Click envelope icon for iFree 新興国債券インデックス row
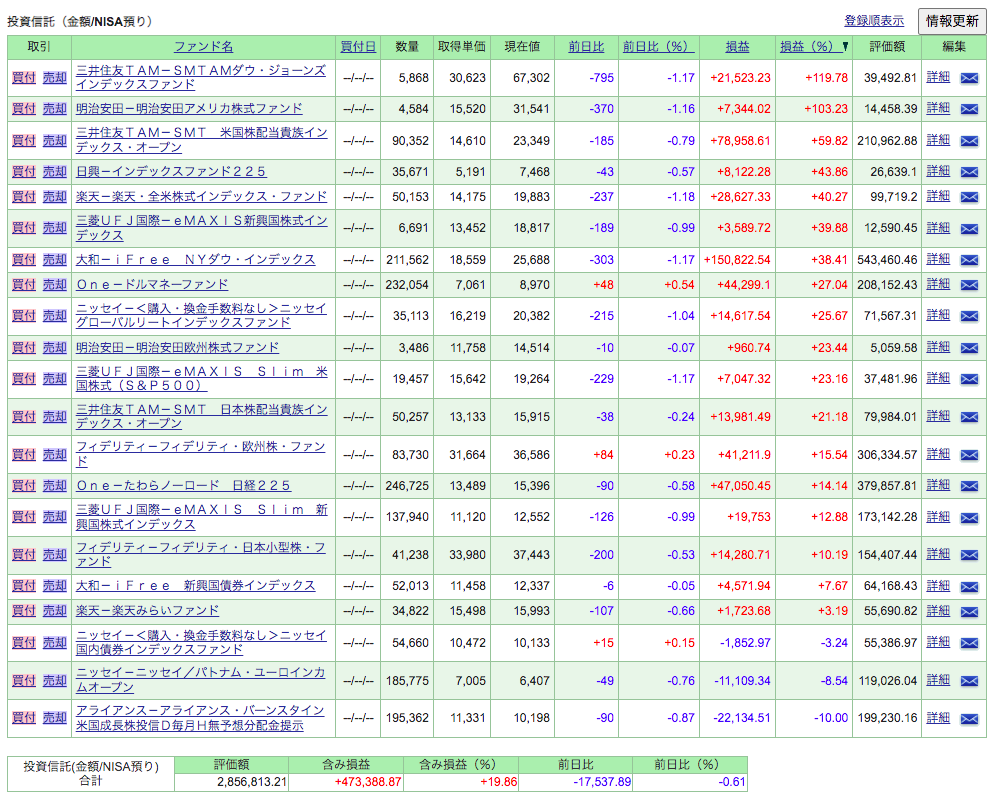Viewport: 997px width, 799px height. point(968,587)
